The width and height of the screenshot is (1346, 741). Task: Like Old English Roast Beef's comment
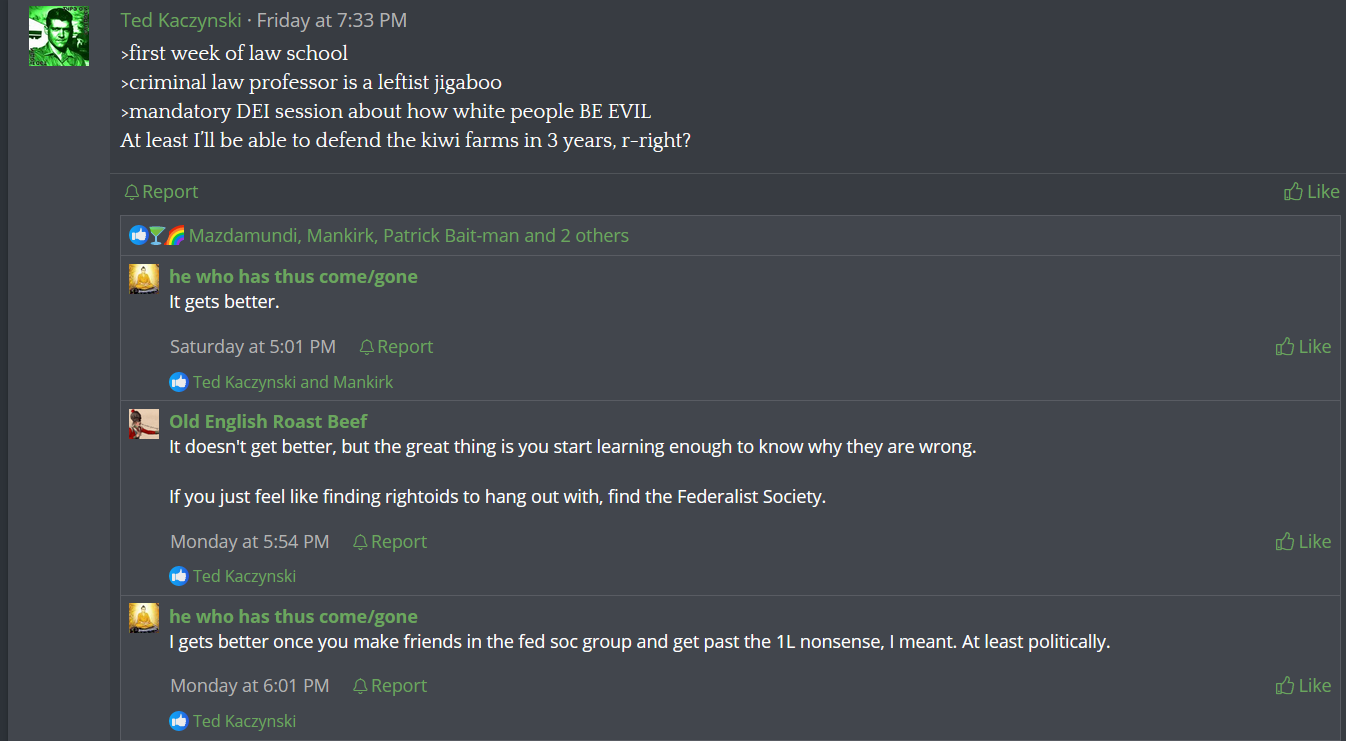pos(1304,541)
